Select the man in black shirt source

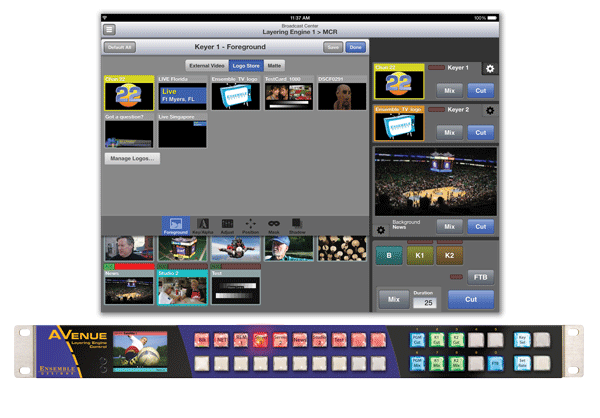129,248
